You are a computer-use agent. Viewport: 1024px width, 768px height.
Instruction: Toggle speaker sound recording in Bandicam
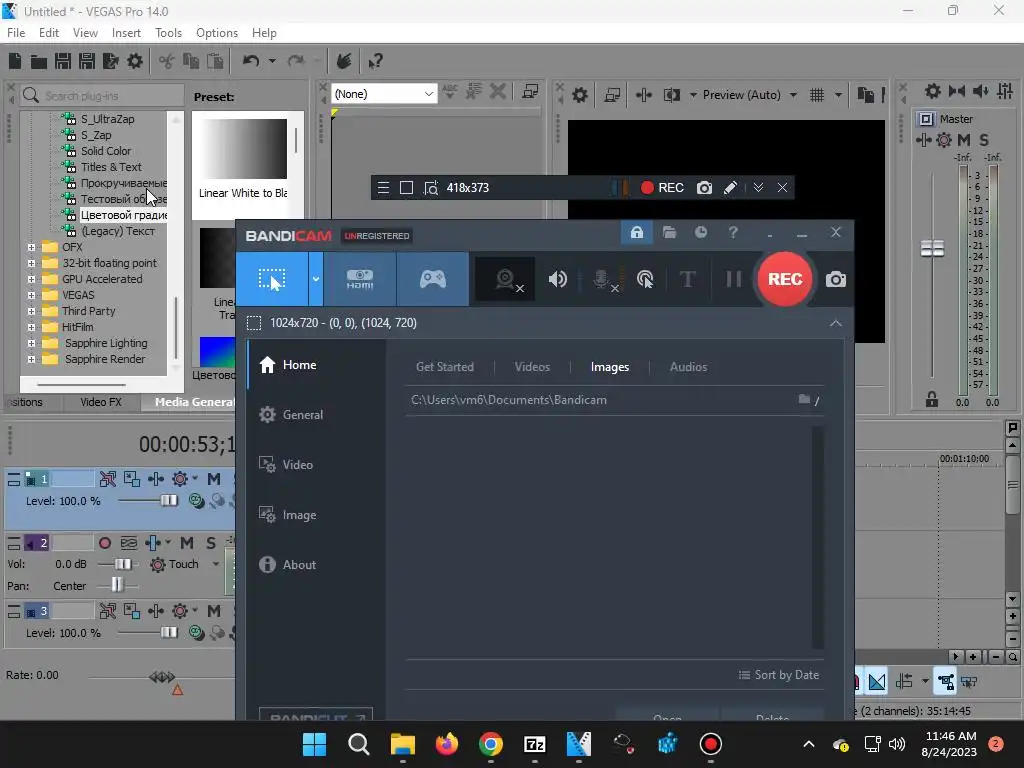[557, 280]
